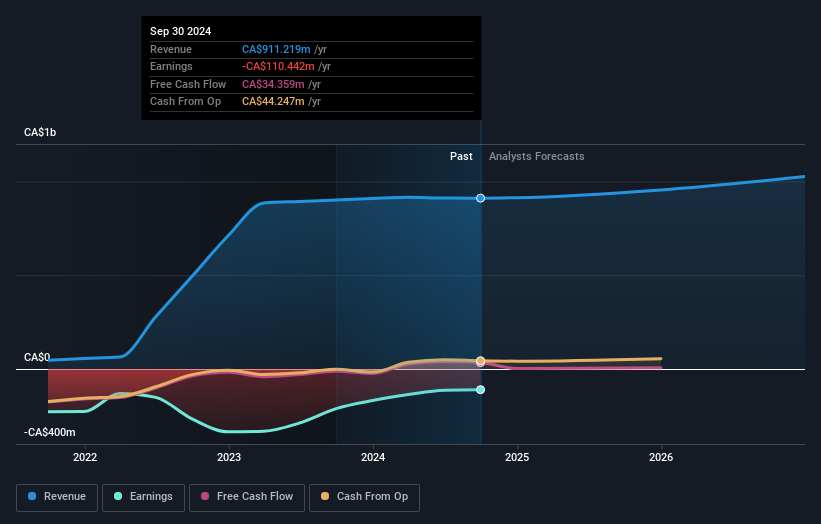Click the Past section label

(x=461, y=156)
